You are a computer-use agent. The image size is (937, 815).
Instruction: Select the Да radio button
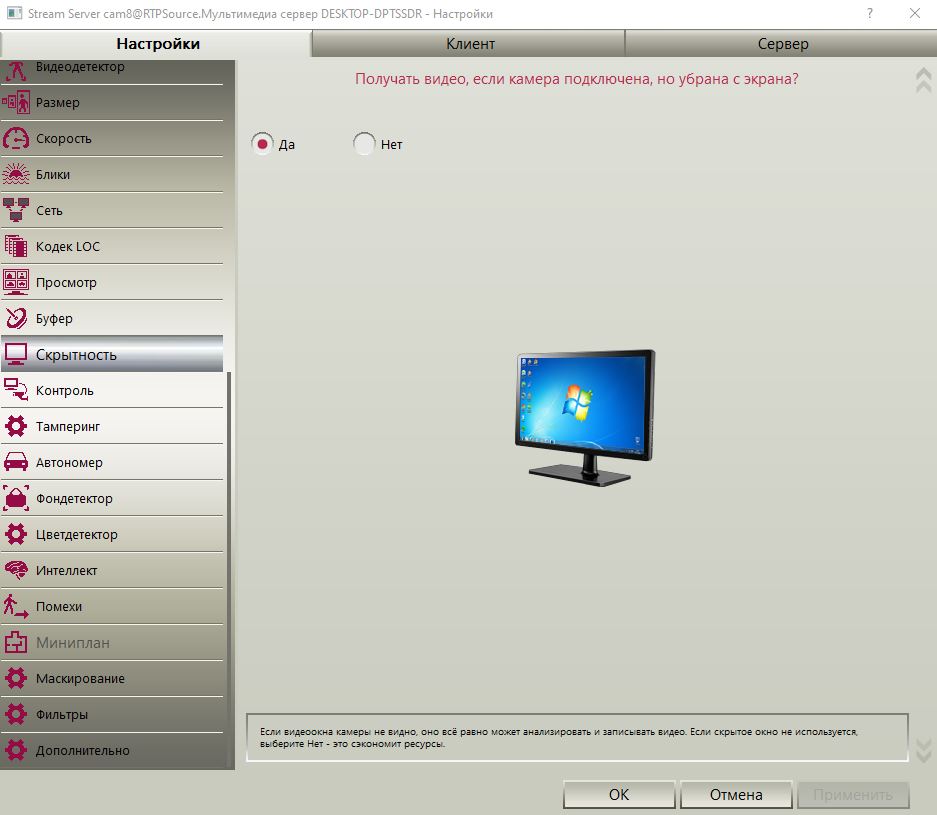pyautogui.click(x=262, y=144)
